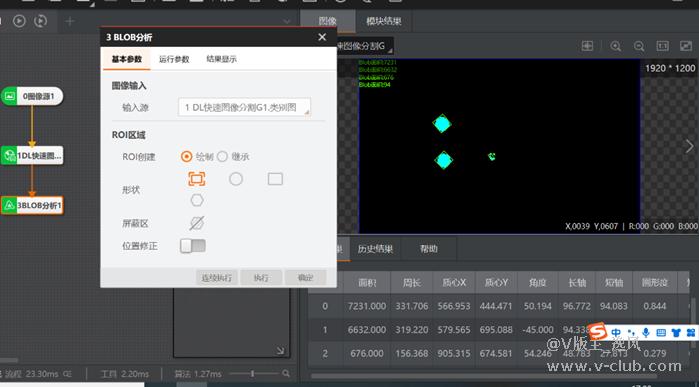Toggle the 位置修正 switch
Viewport: 699px width, 387px height.
point(193,246)
